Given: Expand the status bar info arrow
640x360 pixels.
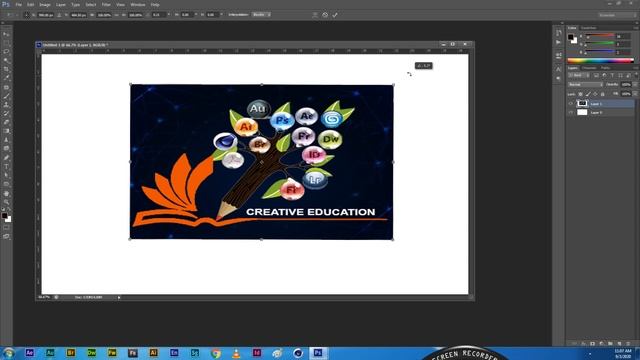Looking at the screenshot, I should [119, 298].
